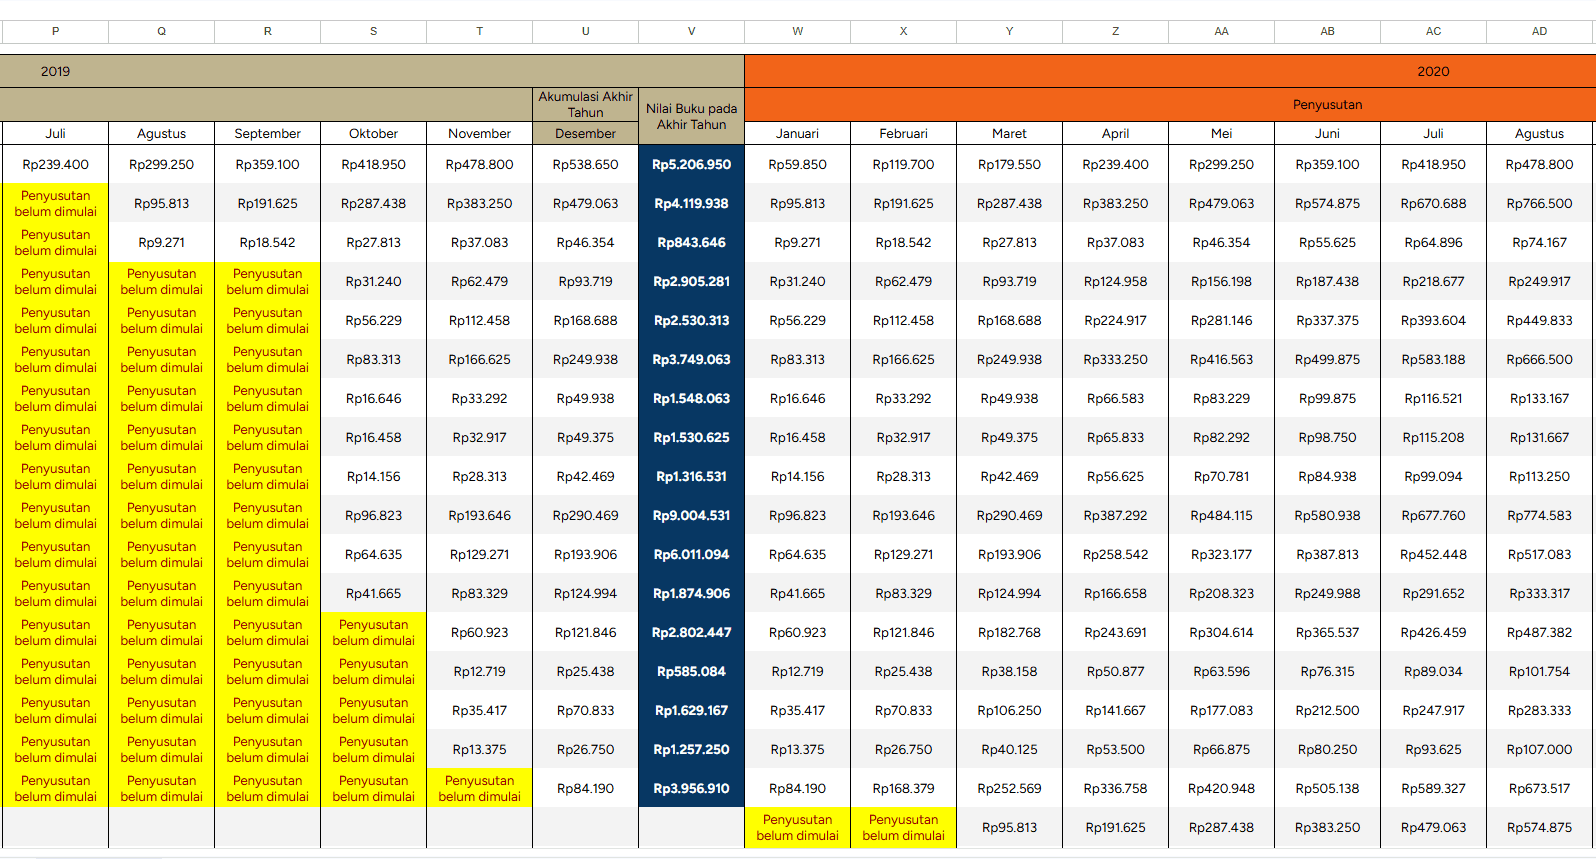Viewport: 1596px width, 859px height.
Task: Click the Rp574.875 cell in last row
Action: click(x=1539, y=827)
